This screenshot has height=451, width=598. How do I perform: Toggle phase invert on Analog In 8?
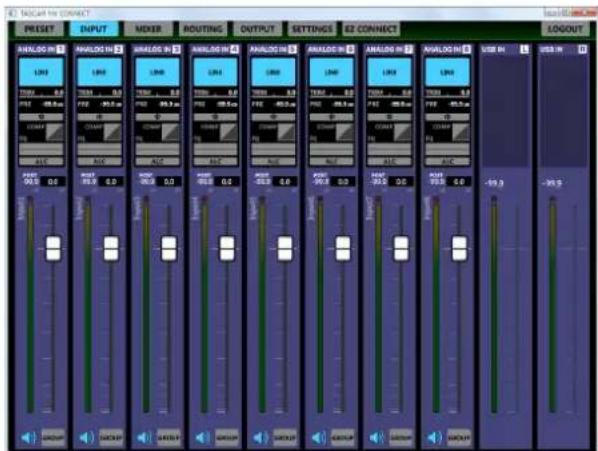[447, 117]
